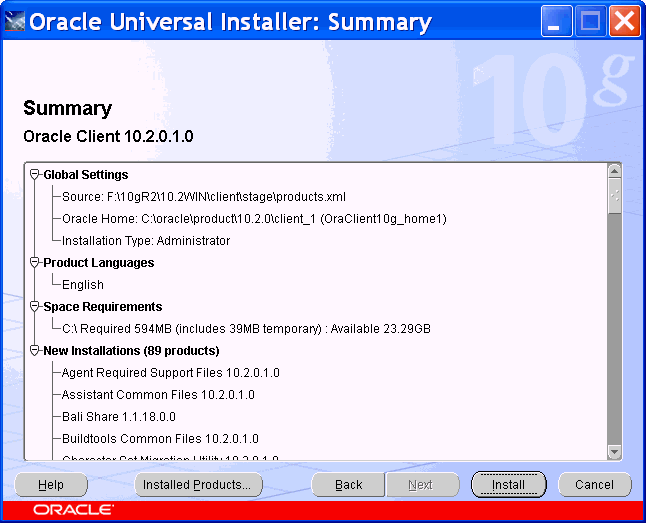The width and height of the screenshot is (646, 523).
Task: Select Bali Share 1.1.18.0.0 item
Action: pyautogui.click(x=118, y=417)
